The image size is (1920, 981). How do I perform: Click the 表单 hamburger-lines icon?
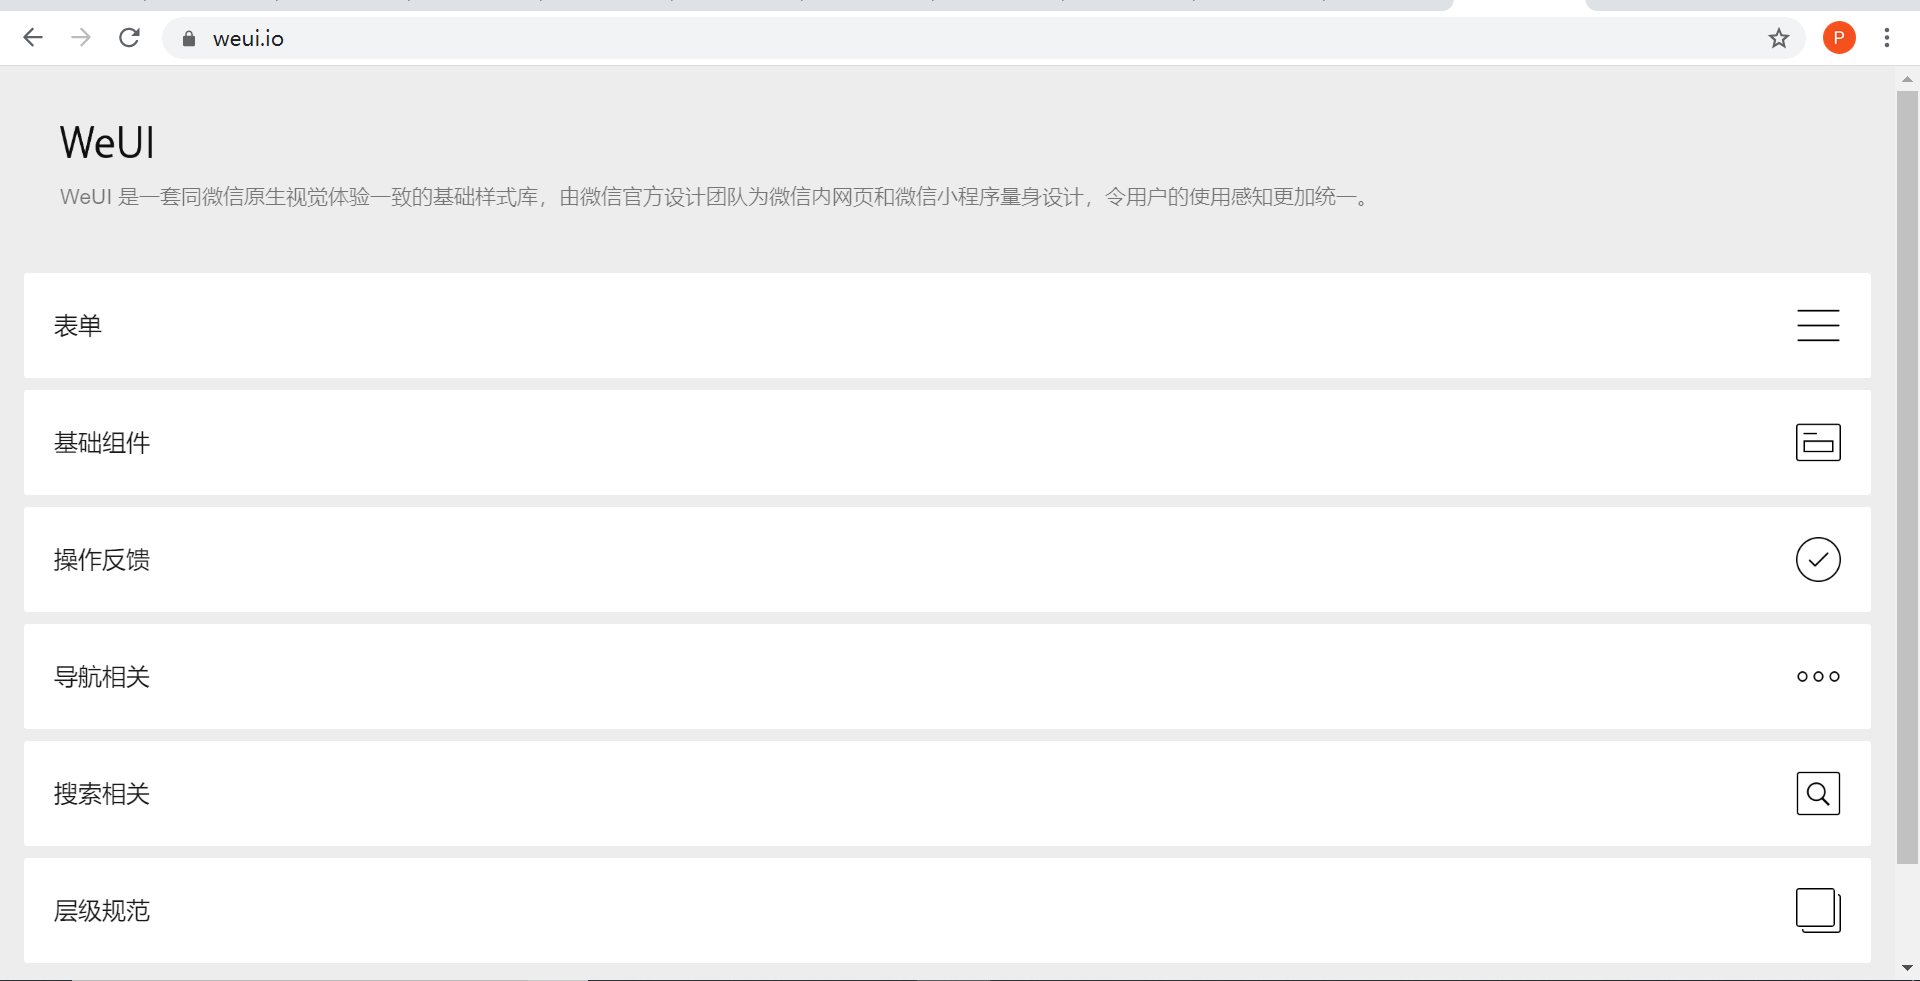tap(1818, 325)
